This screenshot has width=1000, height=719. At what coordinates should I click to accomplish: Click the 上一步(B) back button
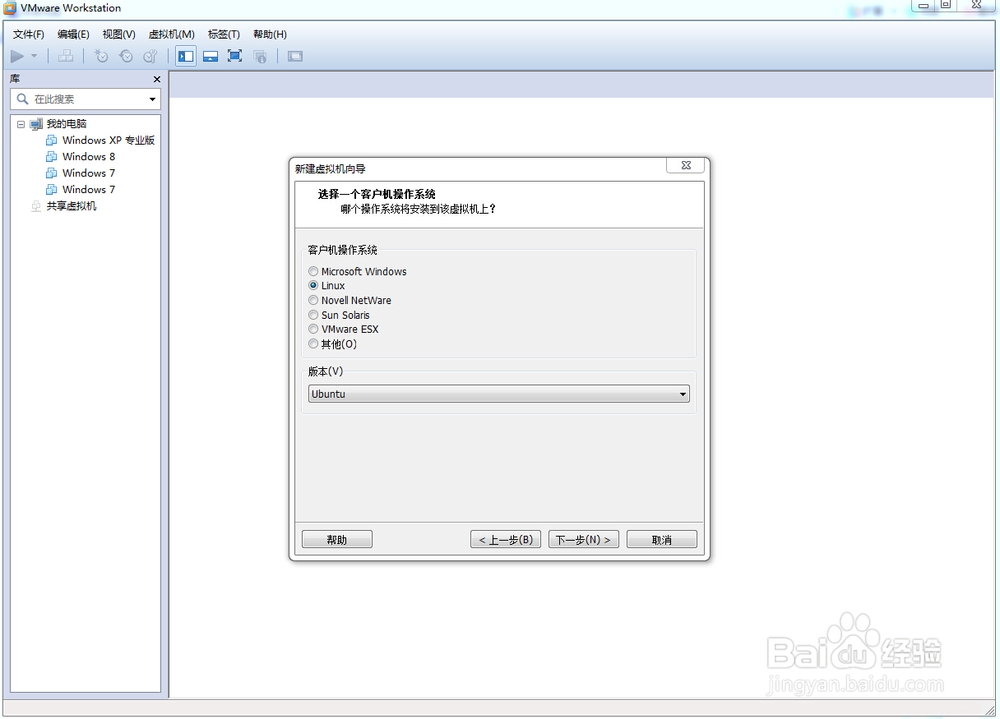pos(506,540)
